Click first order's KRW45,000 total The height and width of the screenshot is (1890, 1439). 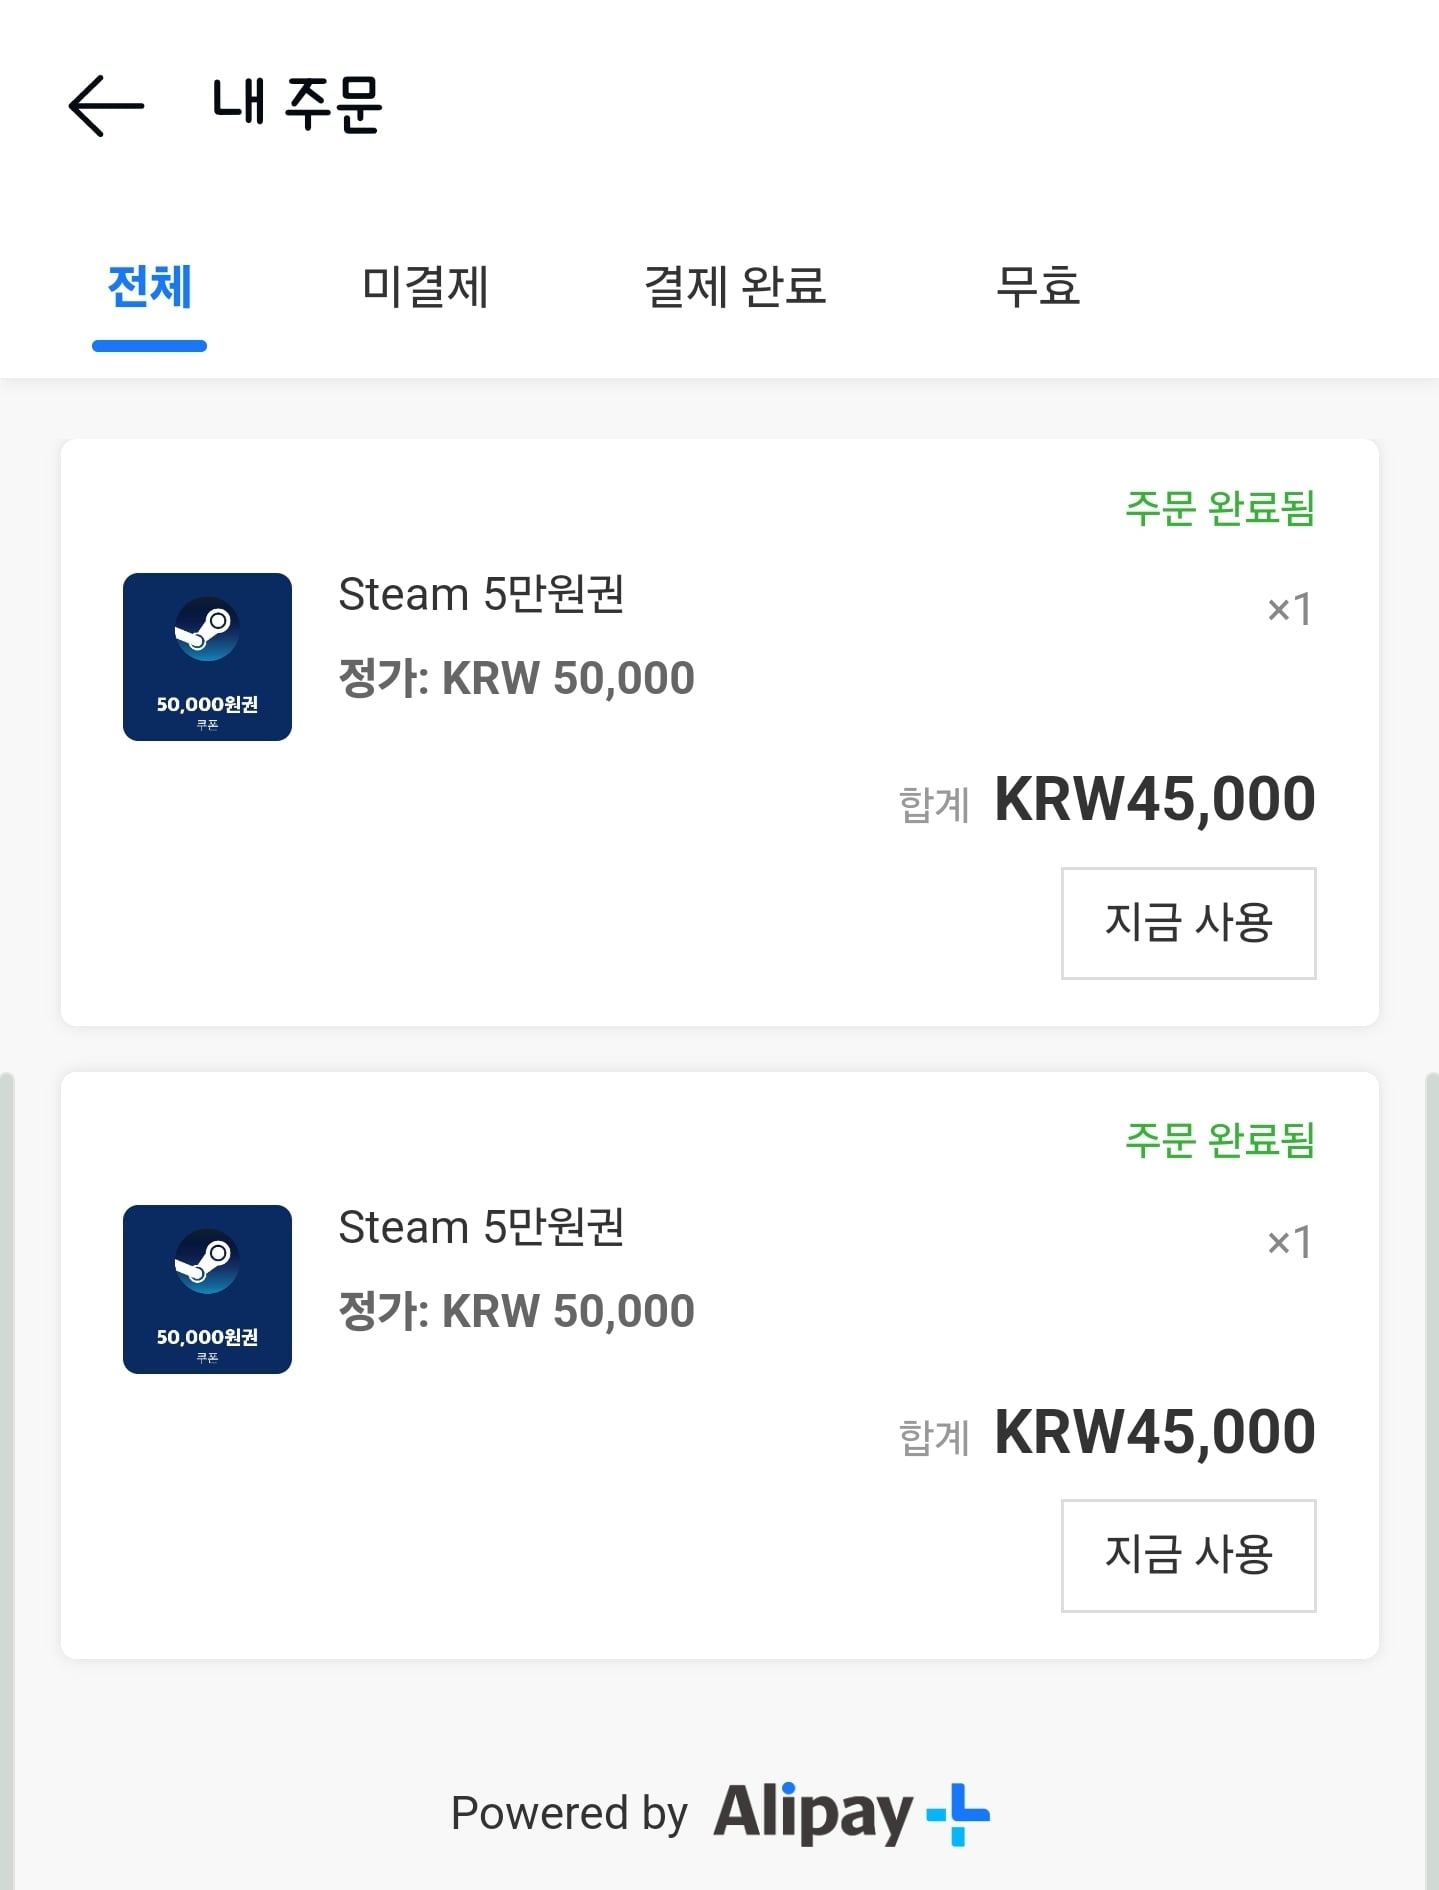point(1155,800)
